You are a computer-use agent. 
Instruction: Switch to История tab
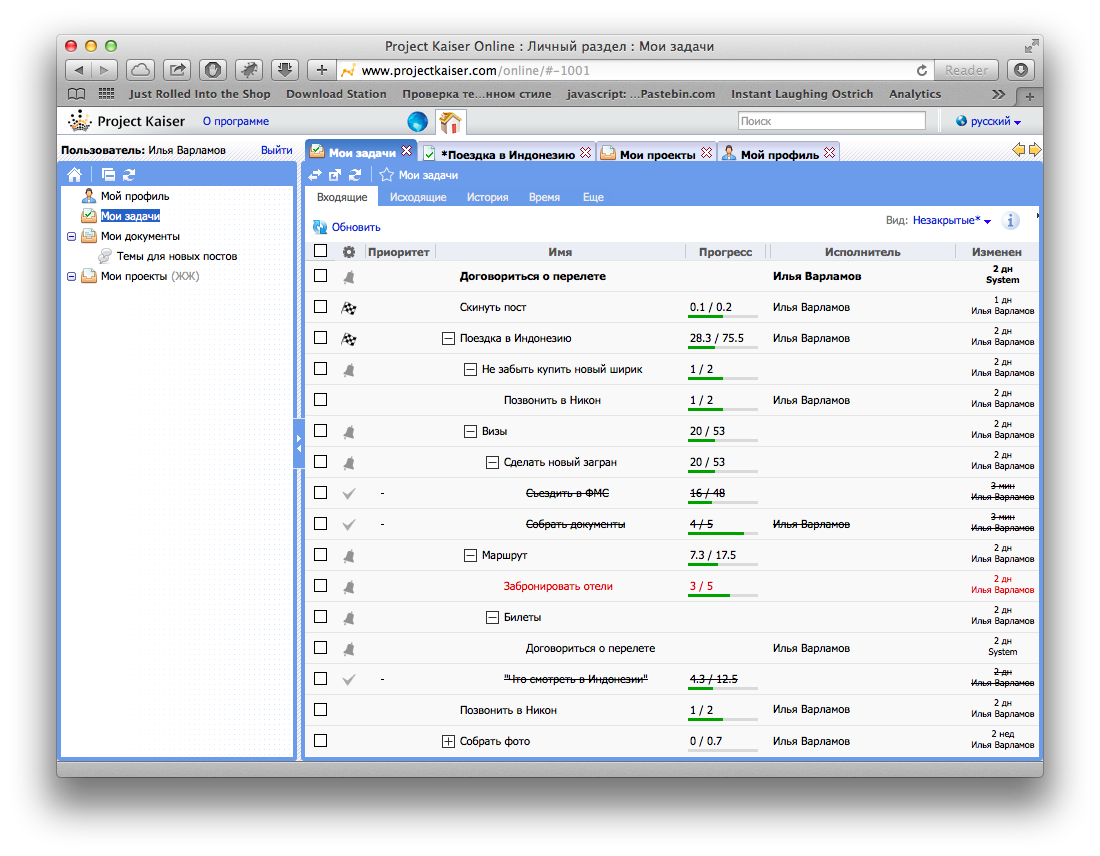coord(488,197)
